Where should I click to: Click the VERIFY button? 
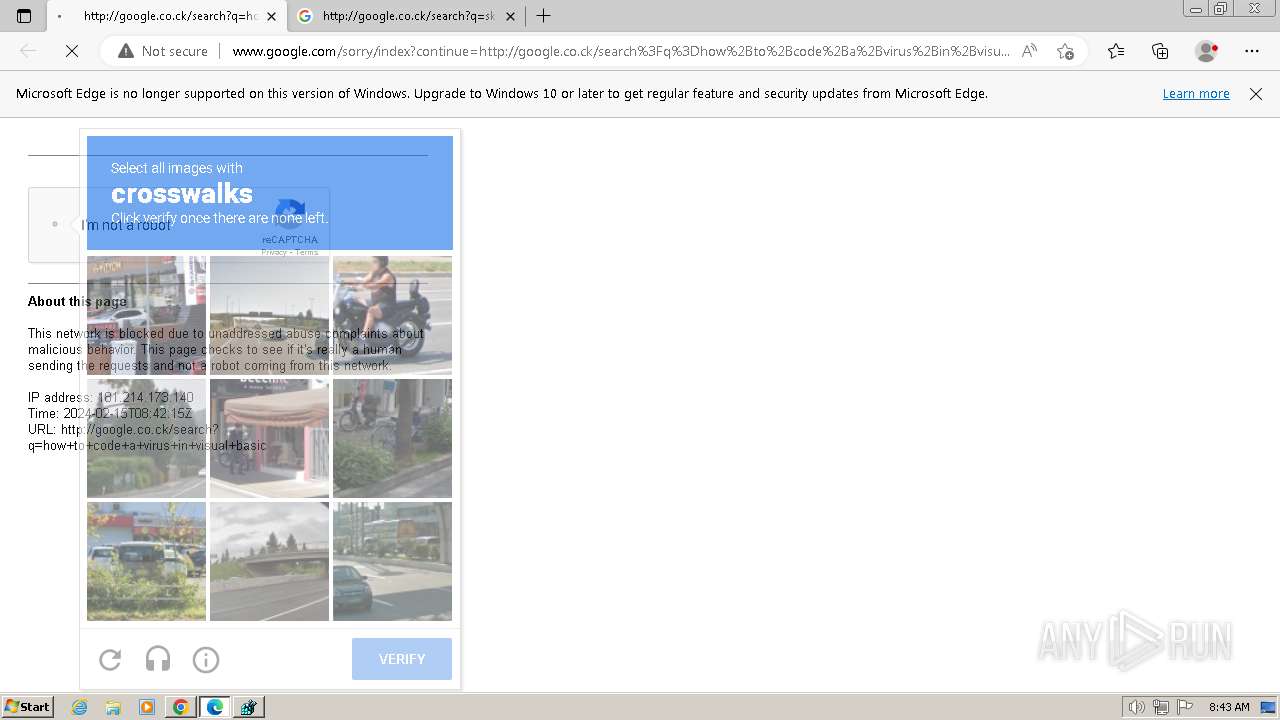(x=402, y=659)
